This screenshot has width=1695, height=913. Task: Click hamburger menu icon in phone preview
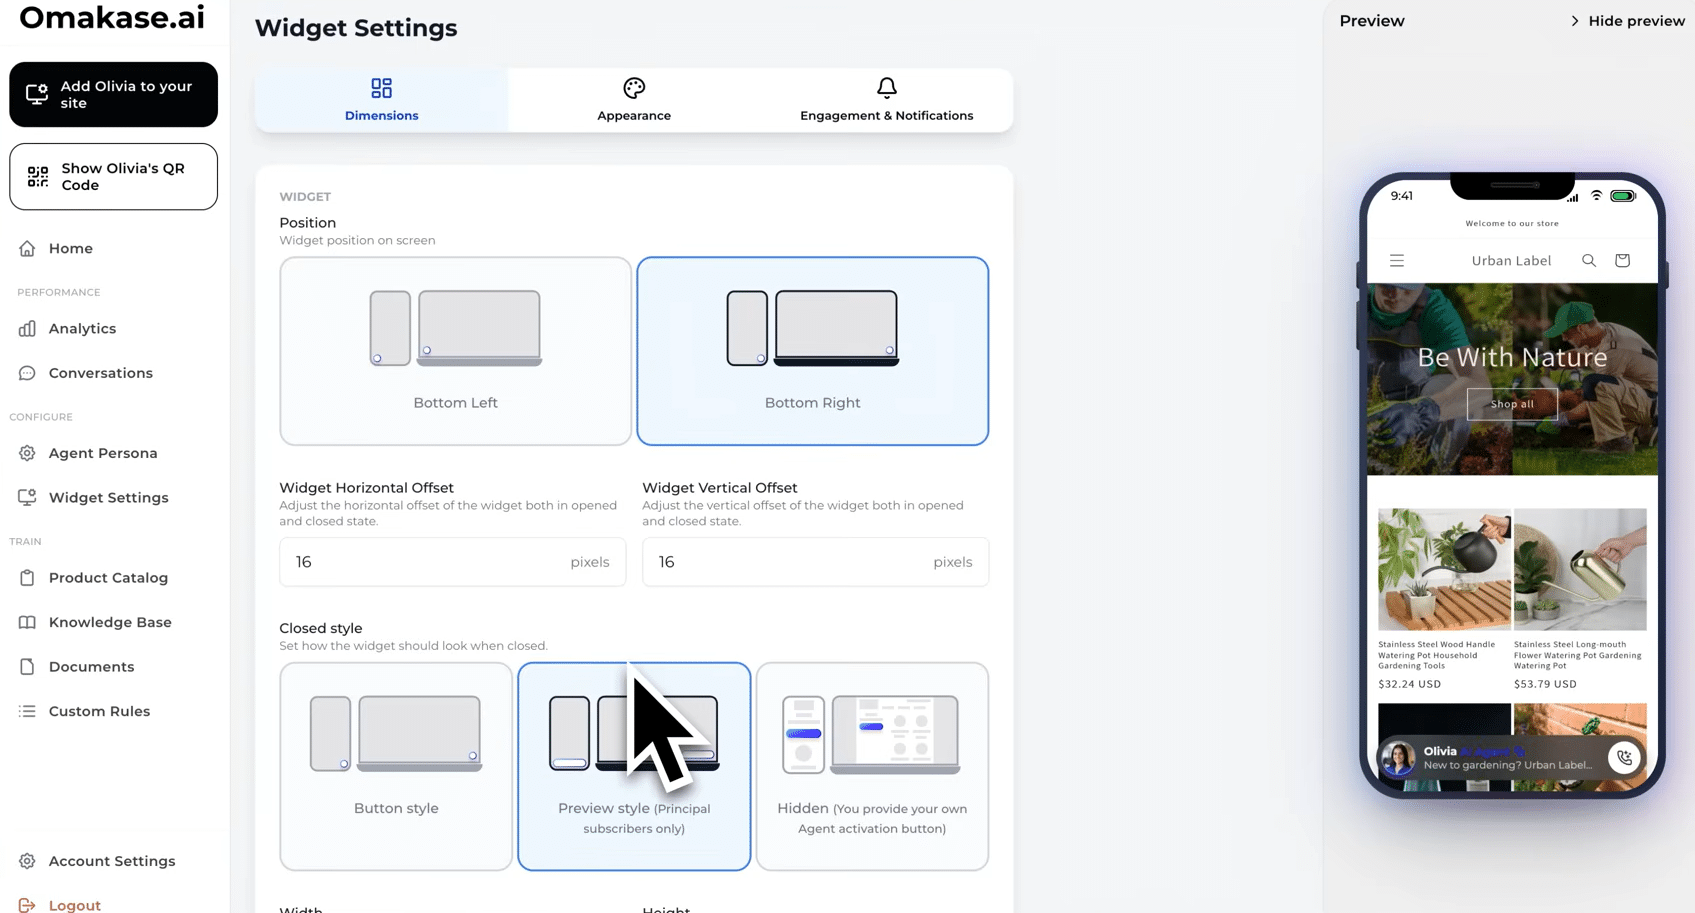click(1397, 261)
